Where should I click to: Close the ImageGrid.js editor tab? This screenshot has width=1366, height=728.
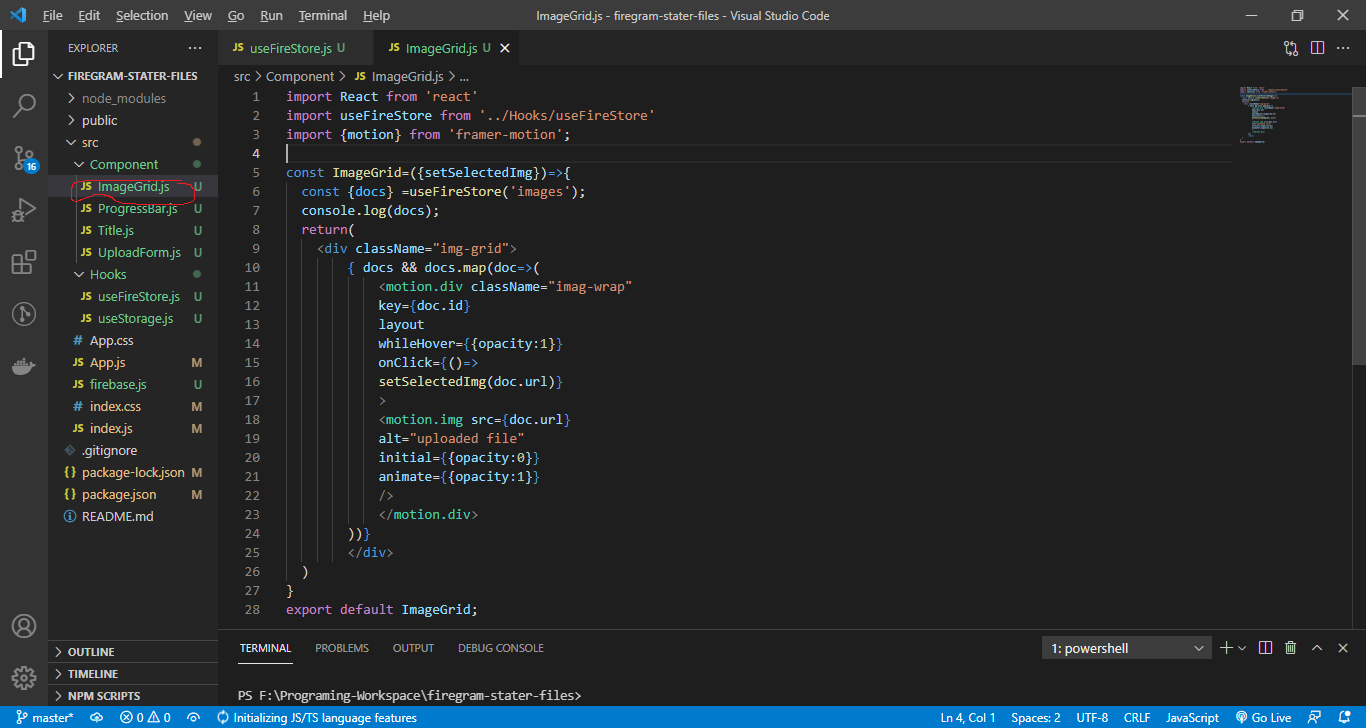pyautogui.click(x=505, y=48)
